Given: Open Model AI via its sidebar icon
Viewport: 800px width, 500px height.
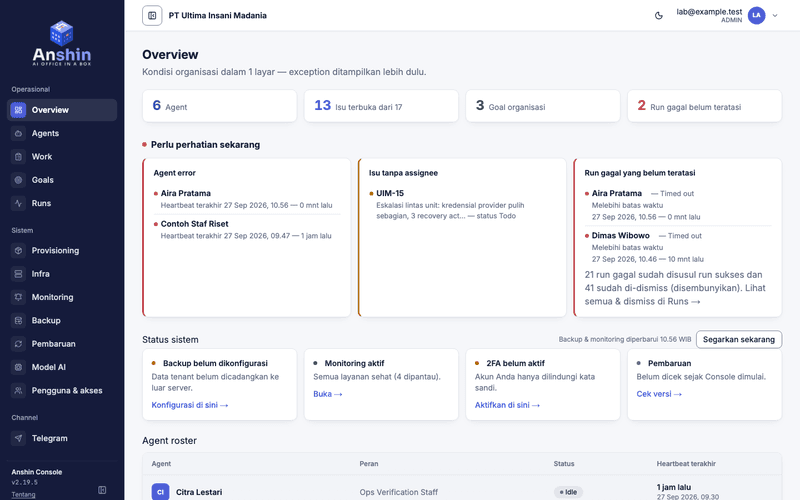Looking at the screenshot, I should [x=18, y=367].
